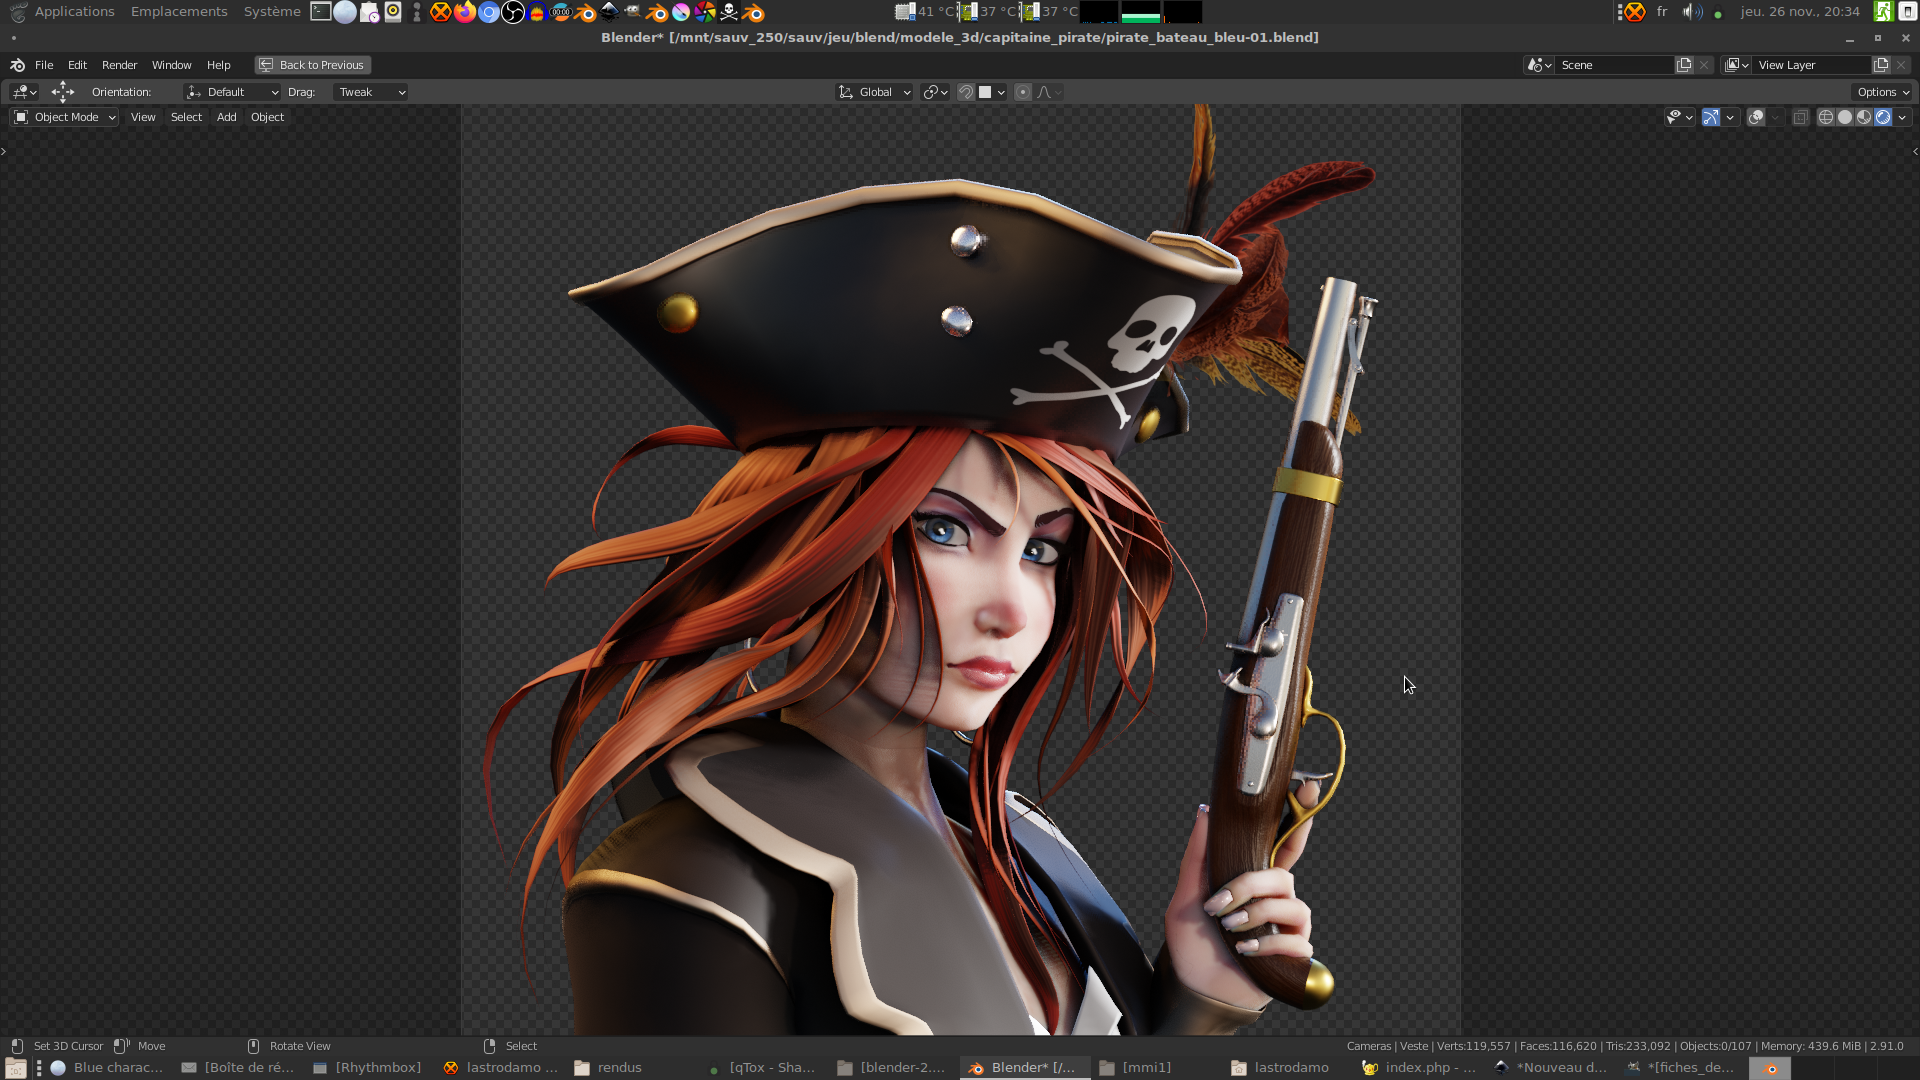Switch to Solid viewport shading

1845,117
